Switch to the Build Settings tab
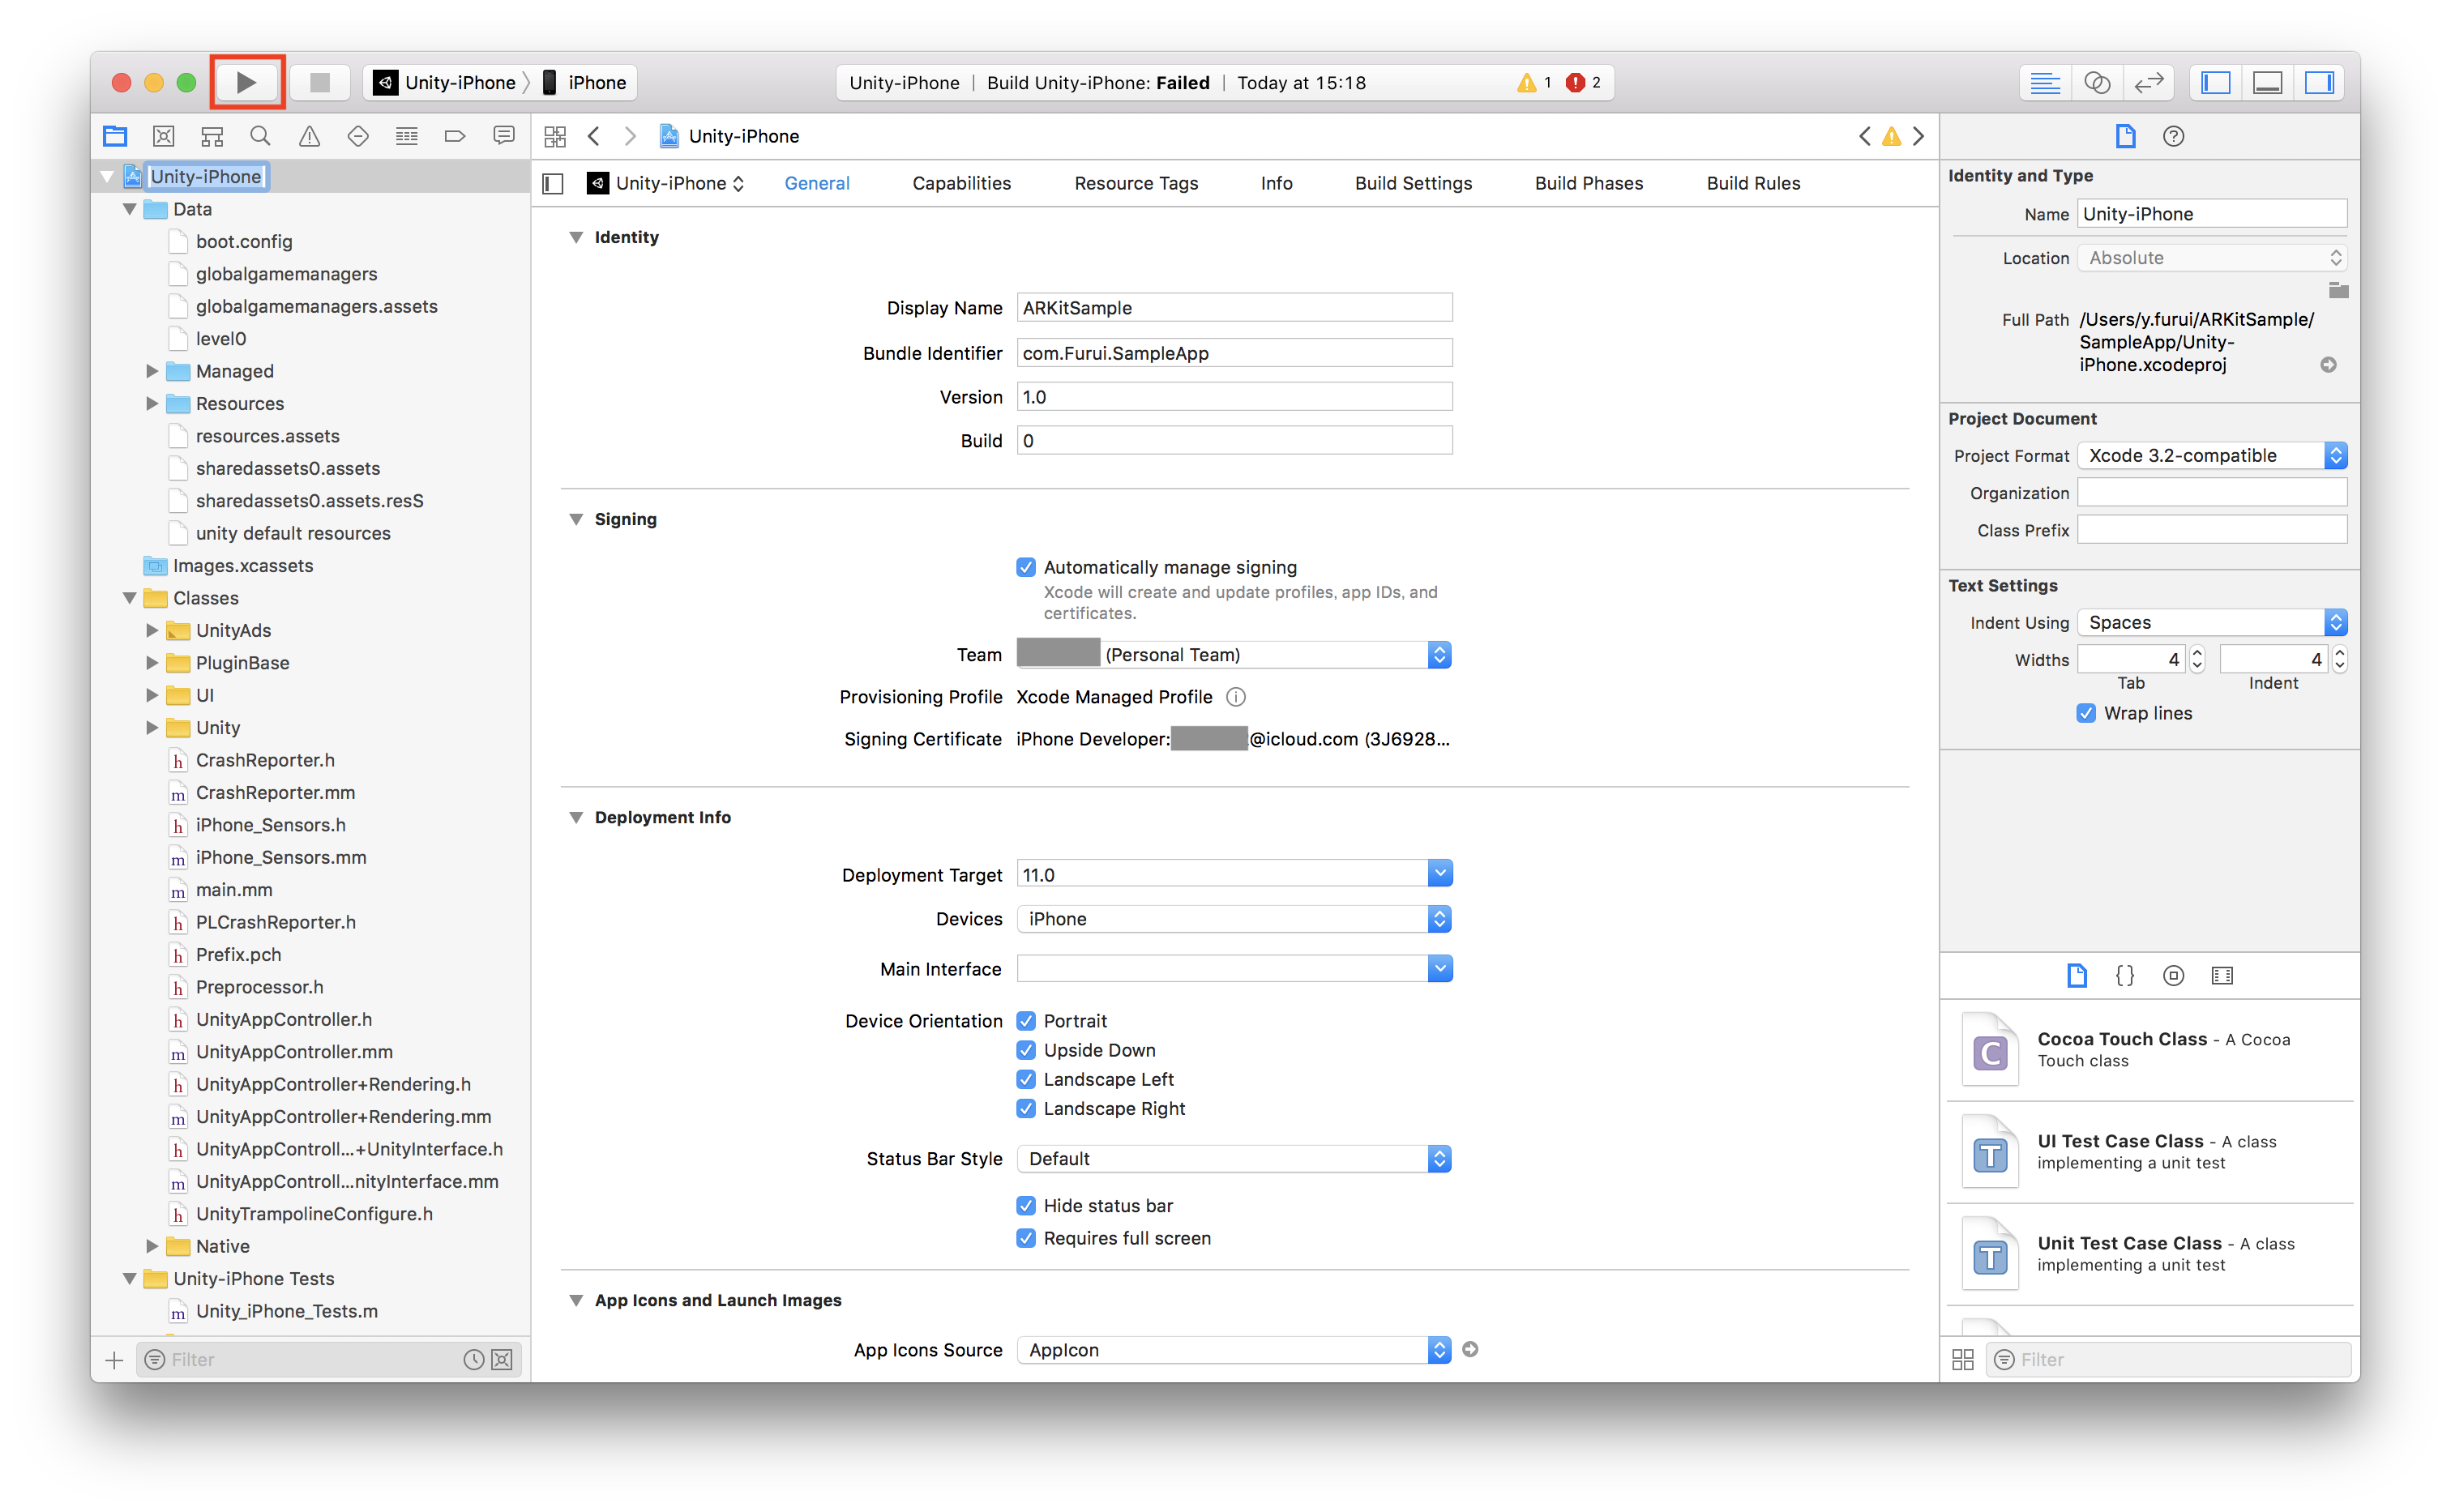Image resolution: width=2451 pixels, height=1512 pixels. pos(1413,183)
